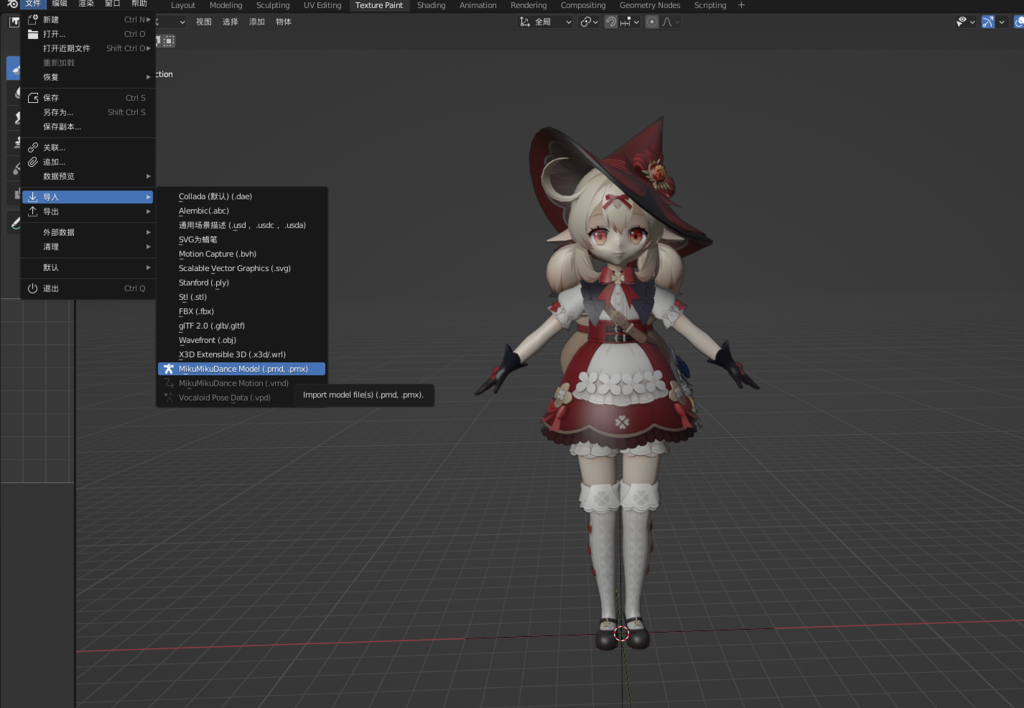Click the pivot point link icon
The width and height of the screenshot is (1024, 708).
click(x=586, y=22)
